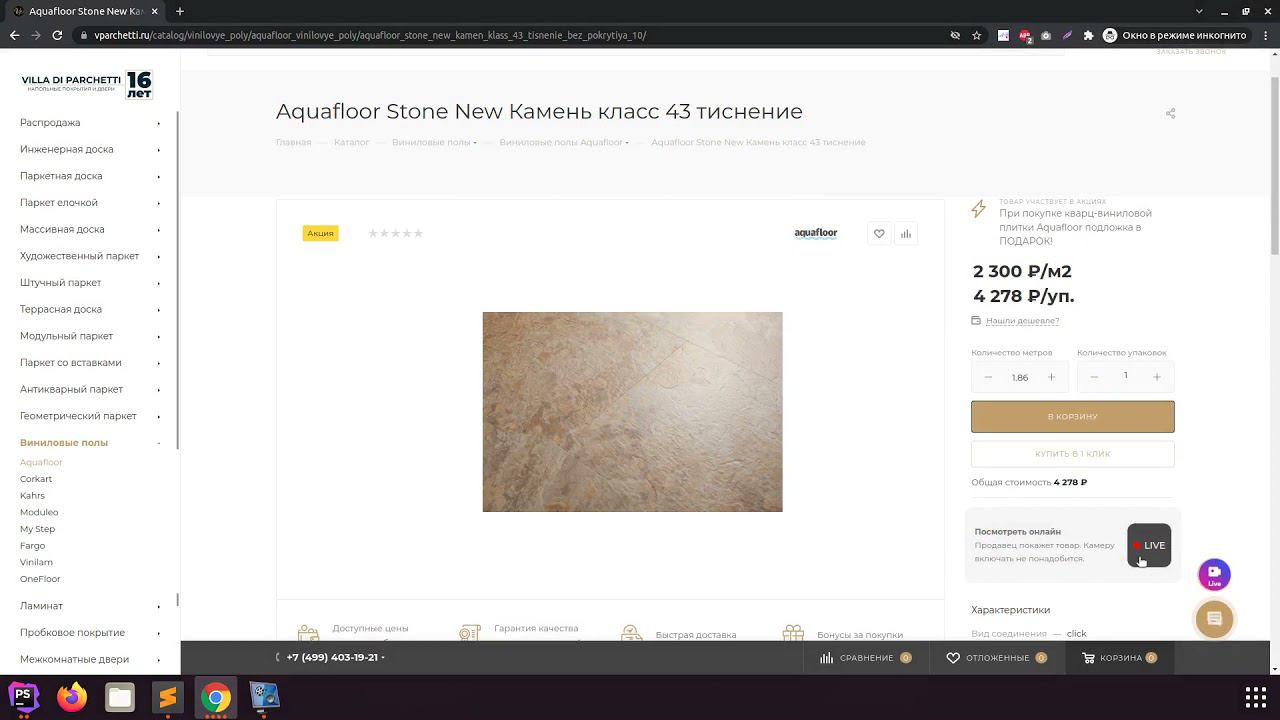The height and width of the screenshot is (720, 1280).
Task: Open a new browser tab
Action: tap(180, 11)
